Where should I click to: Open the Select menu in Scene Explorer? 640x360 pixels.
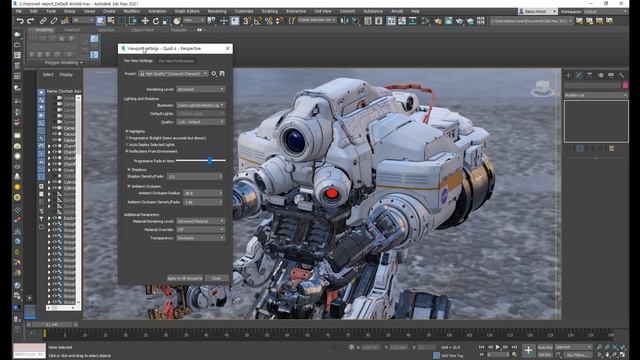(x=48, y=75)
